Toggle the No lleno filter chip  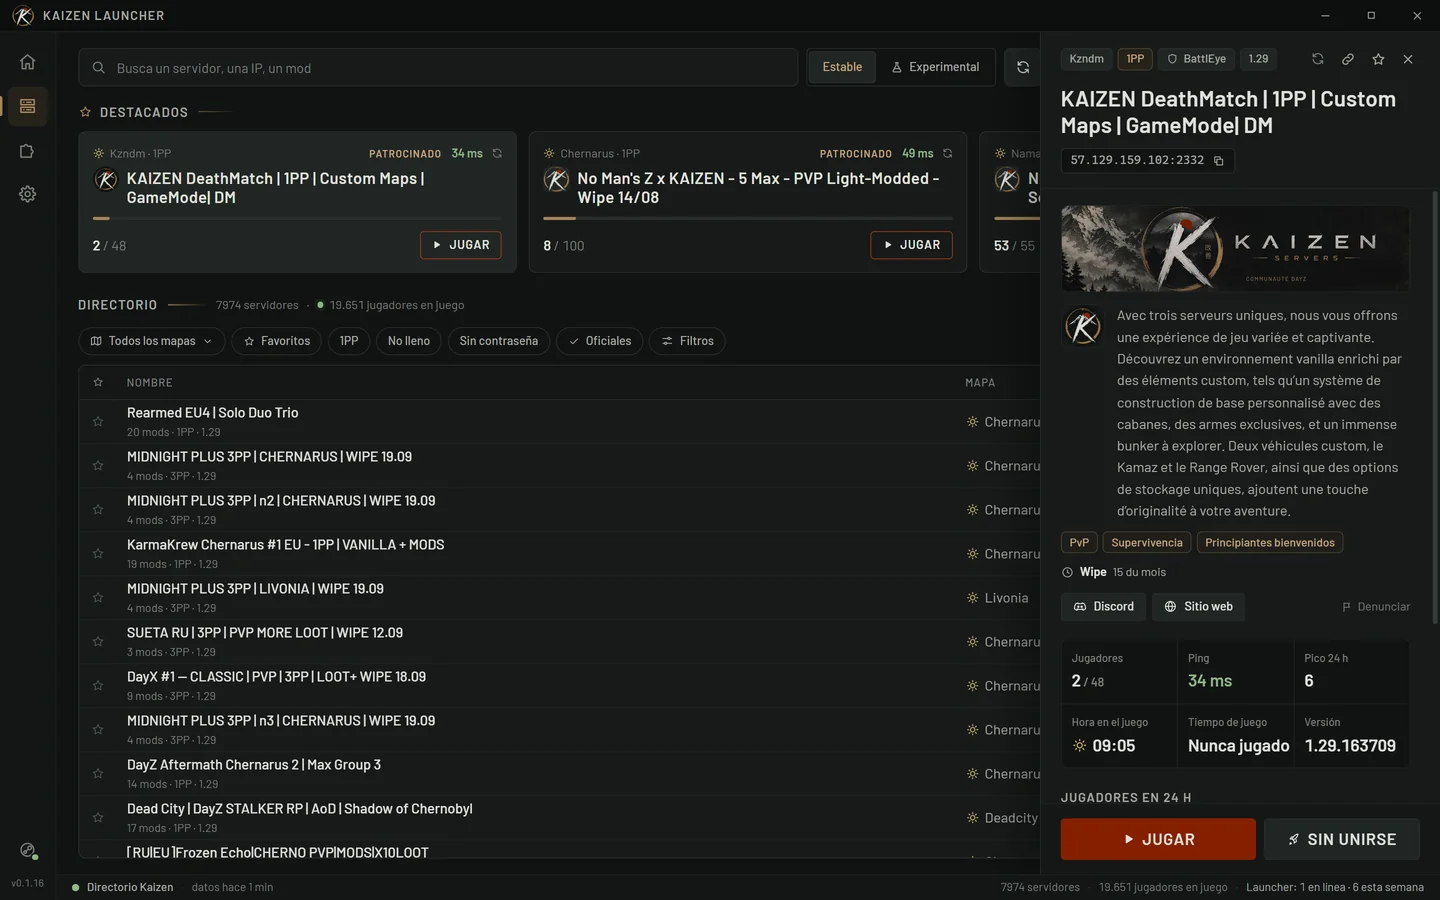[409, 341]
